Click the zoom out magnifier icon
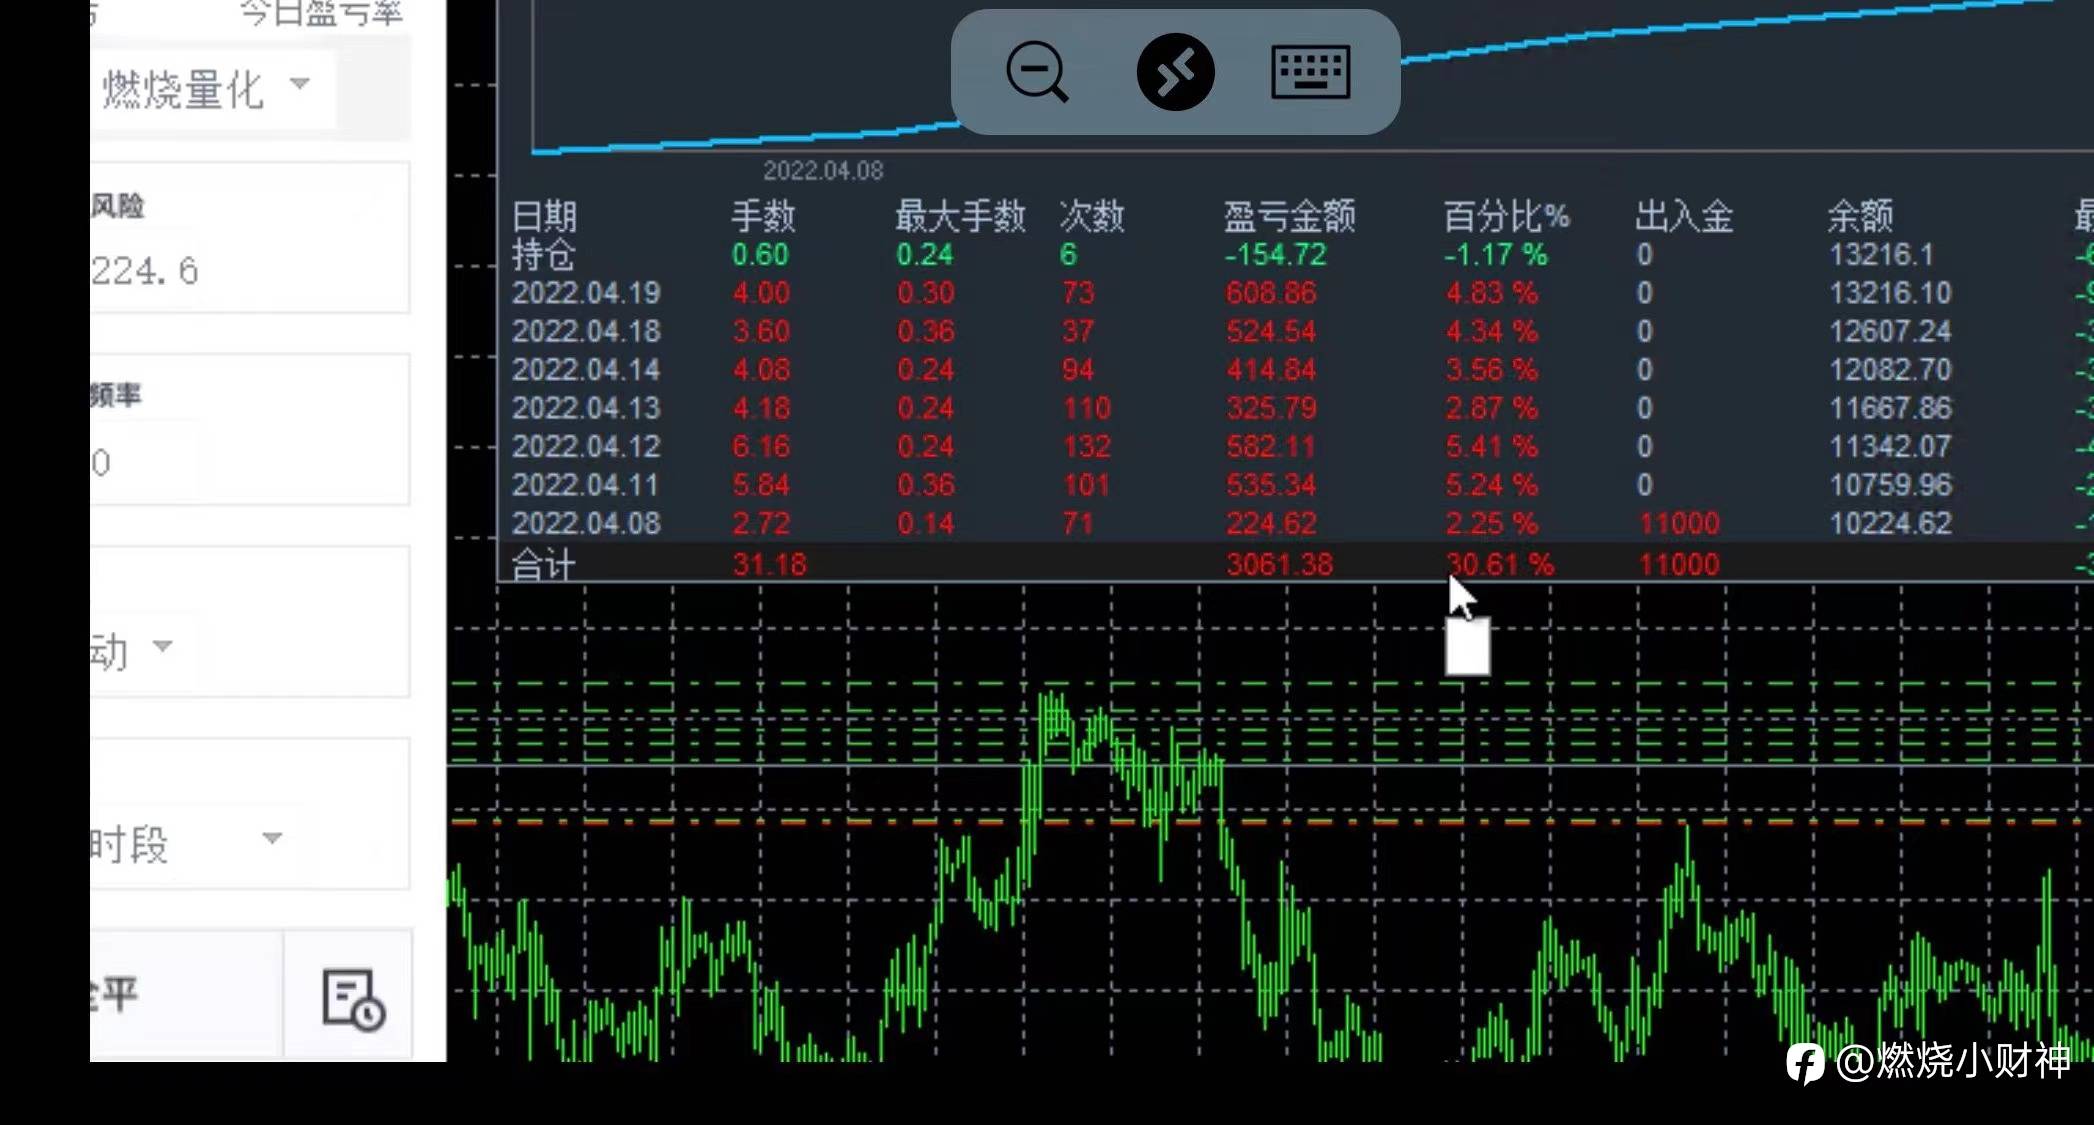 (x=1037, y=72)
